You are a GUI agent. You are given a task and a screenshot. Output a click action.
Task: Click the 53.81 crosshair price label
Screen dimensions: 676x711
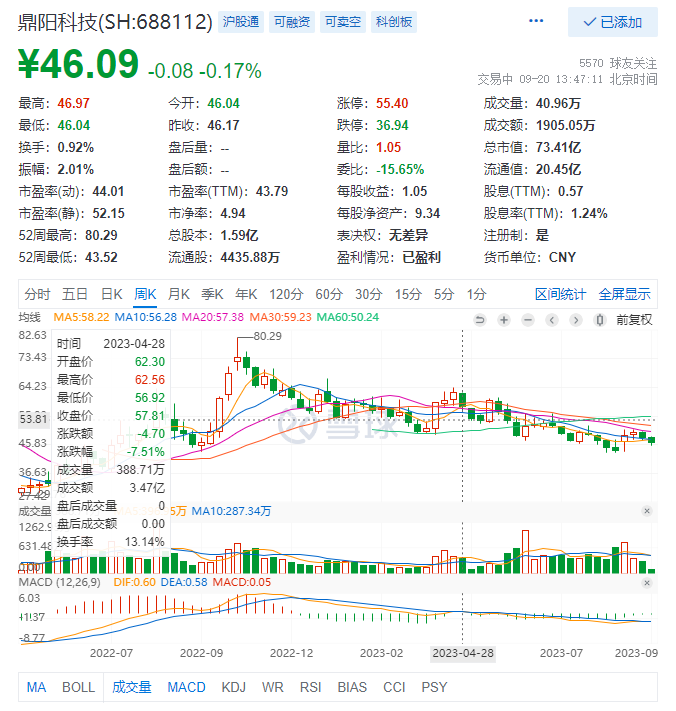[x=34, y=419]
